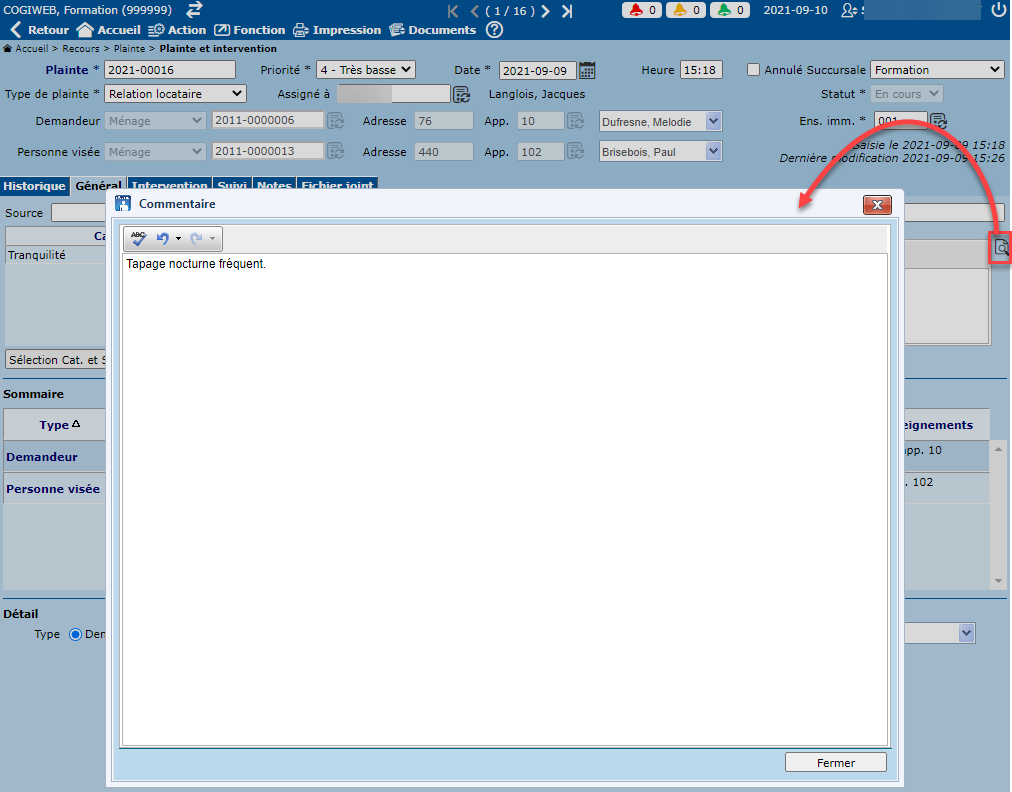Screen dimensions: 1012x792
Task: Click the Fermer button
Action: tap(835, 762)
